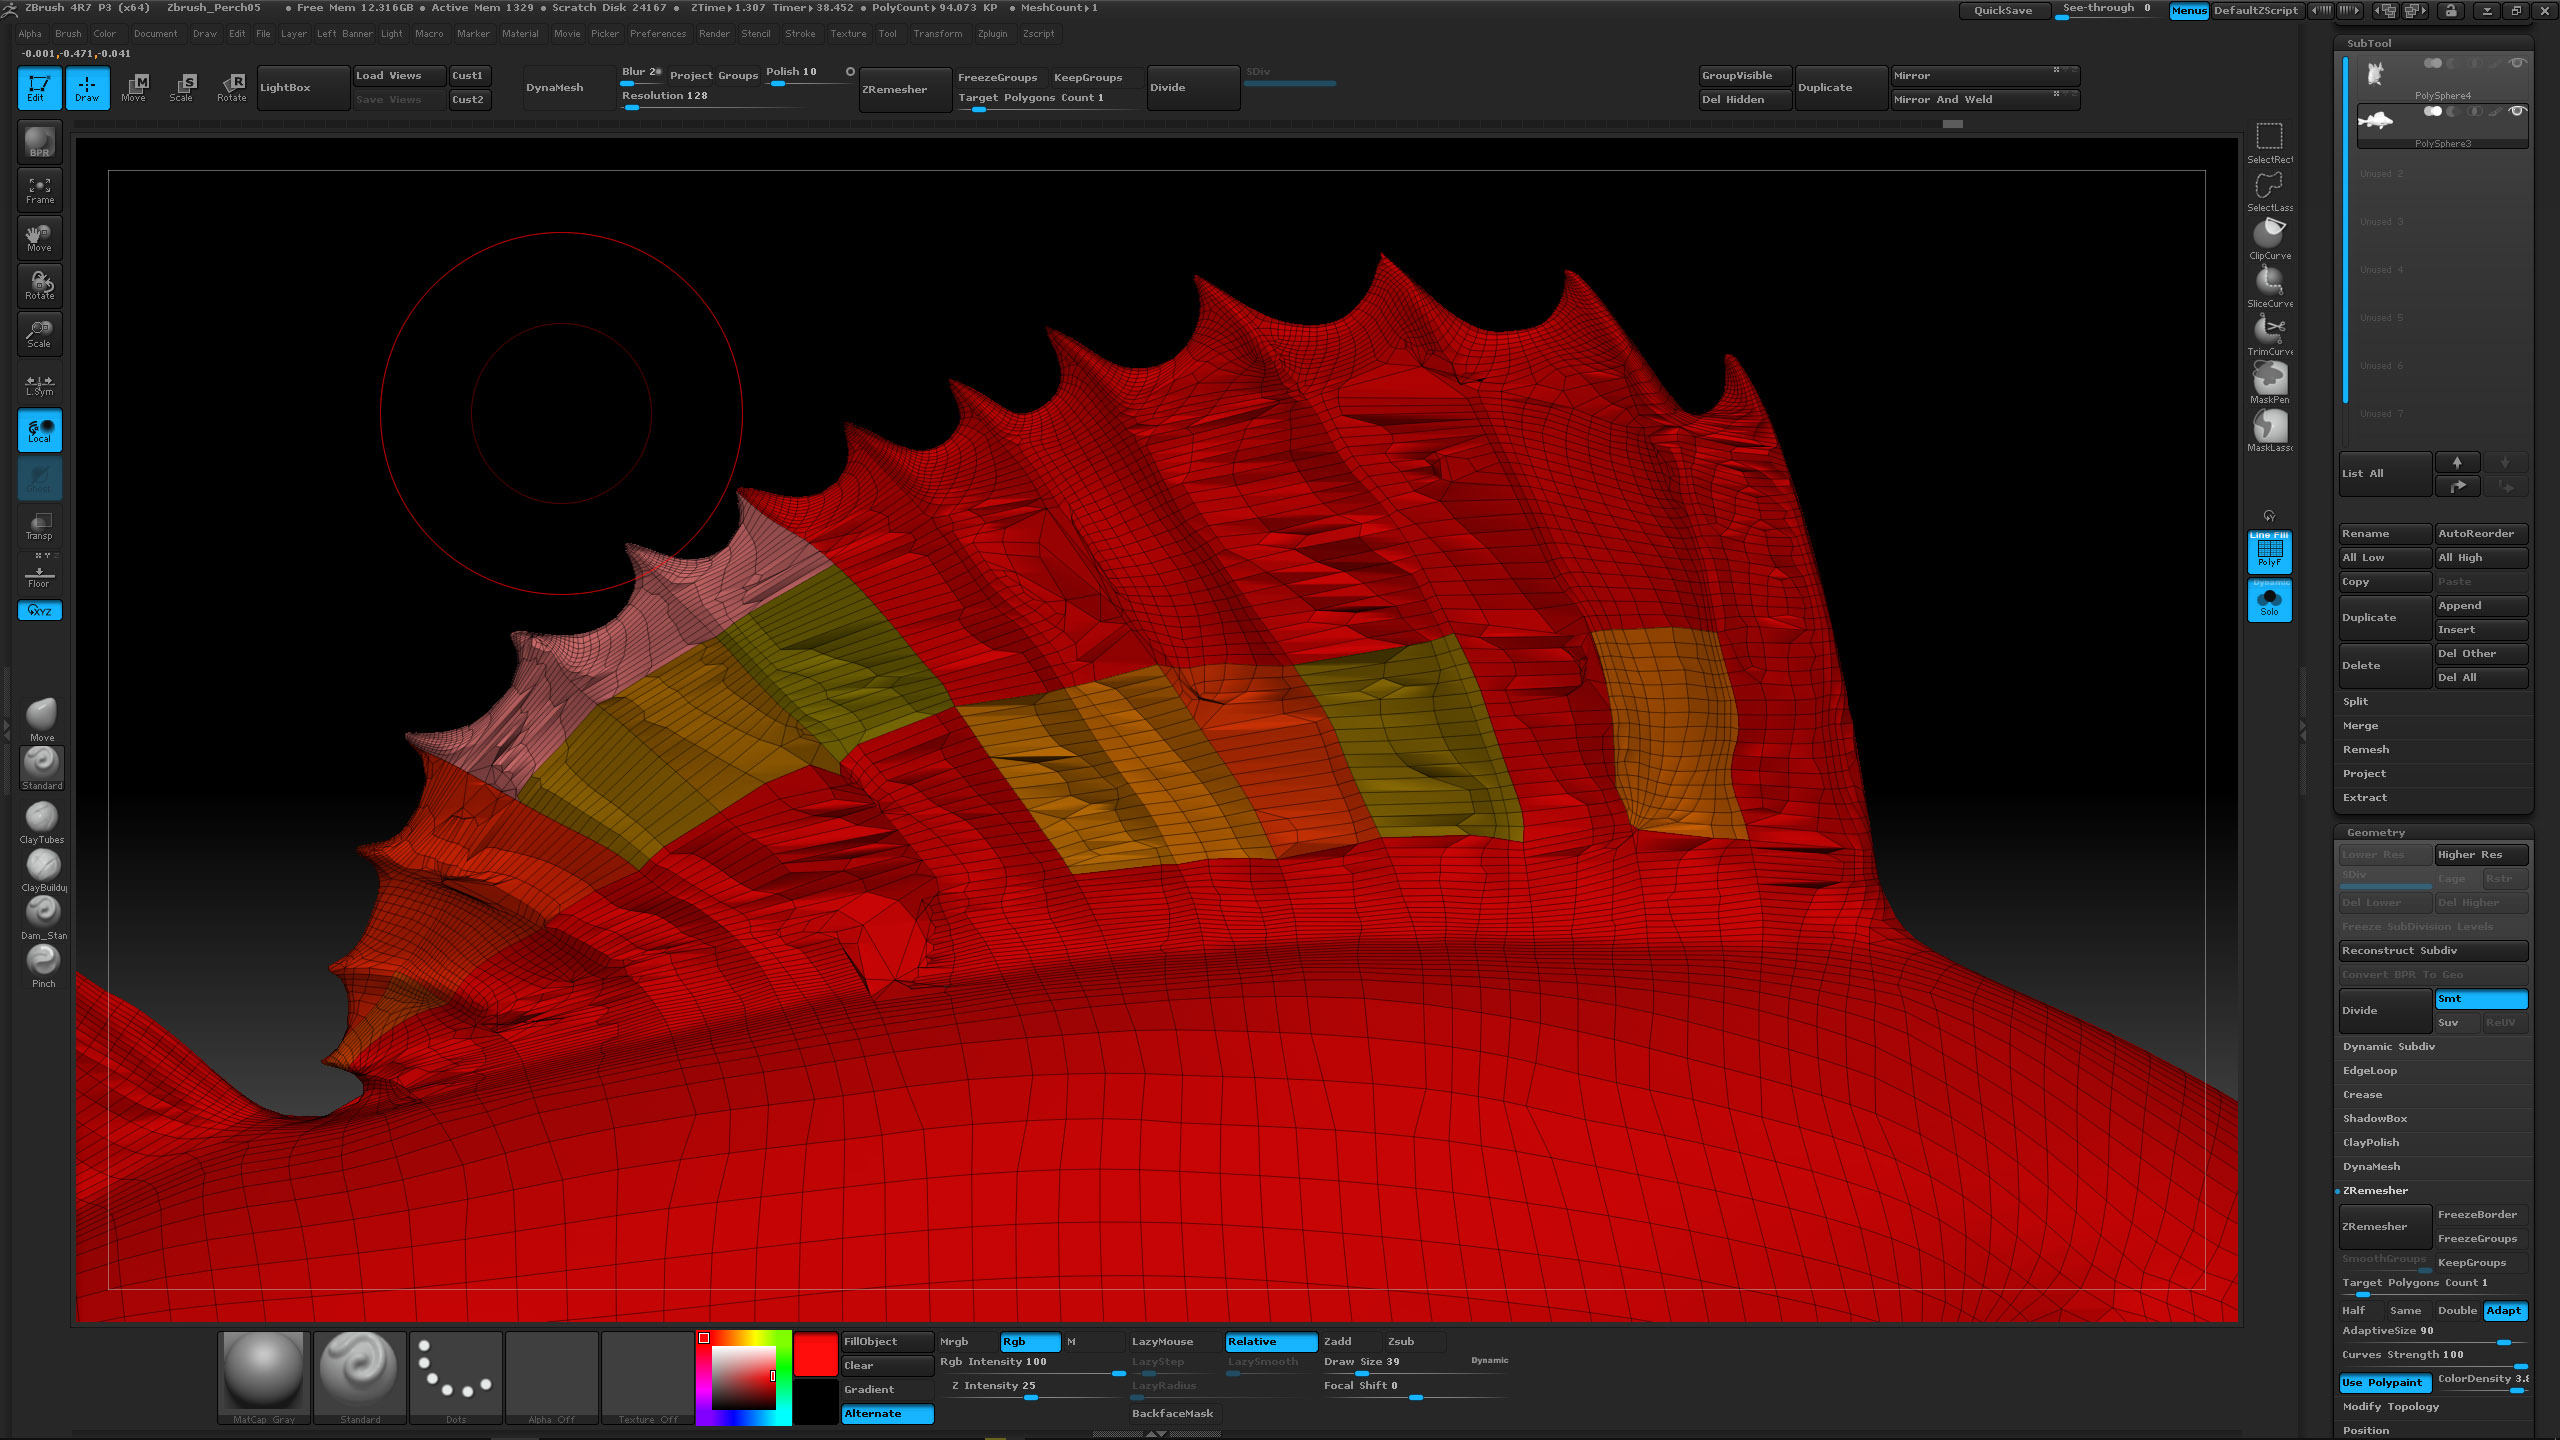The image size is (2560, 1440).
Task: Toggle Local rotation mode
Action: coord(40,431)
